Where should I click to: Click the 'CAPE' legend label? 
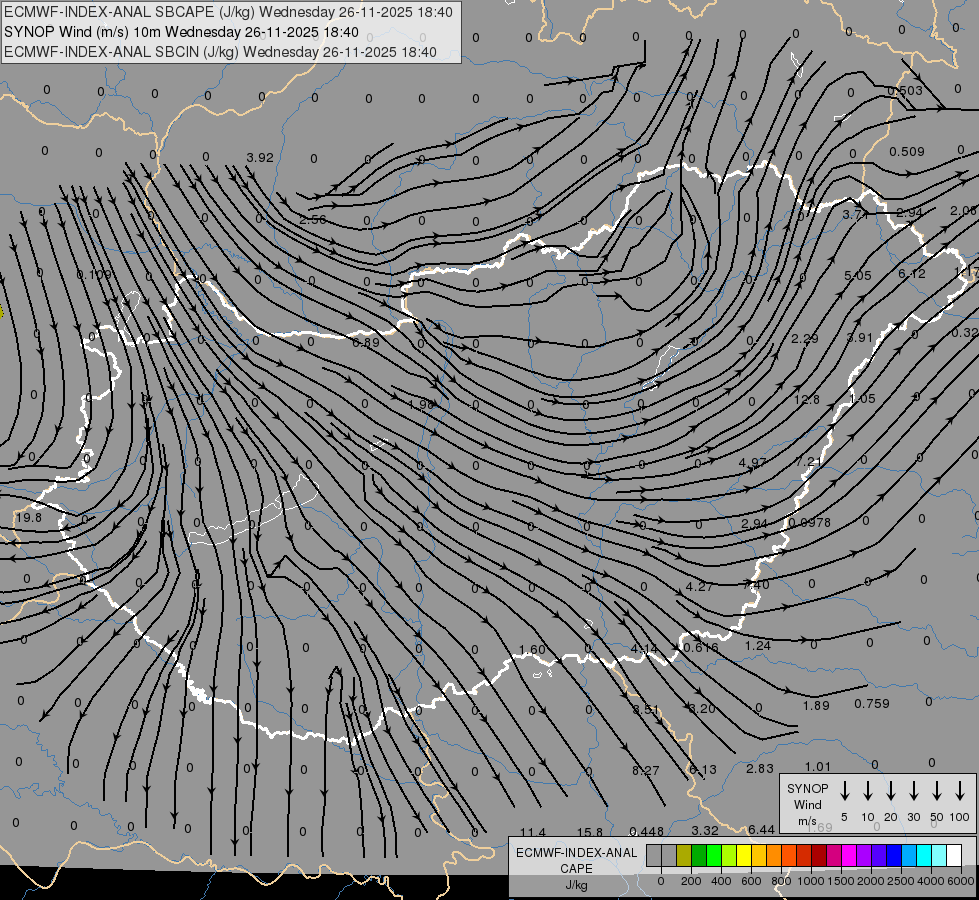pyautogui.click(x=576, y=869)
